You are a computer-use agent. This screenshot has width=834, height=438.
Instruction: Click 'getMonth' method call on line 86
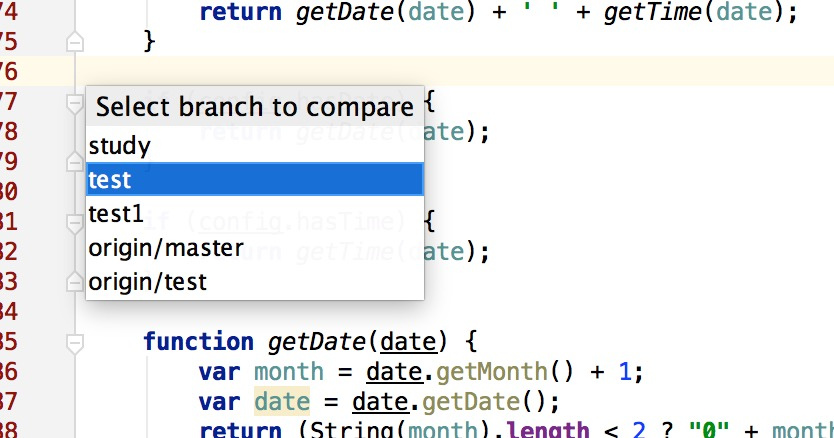[491, 371]
